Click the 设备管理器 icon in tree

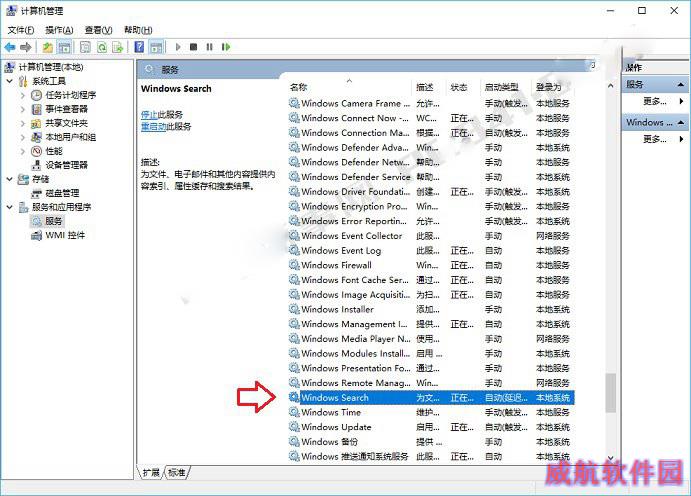(37, 165)
